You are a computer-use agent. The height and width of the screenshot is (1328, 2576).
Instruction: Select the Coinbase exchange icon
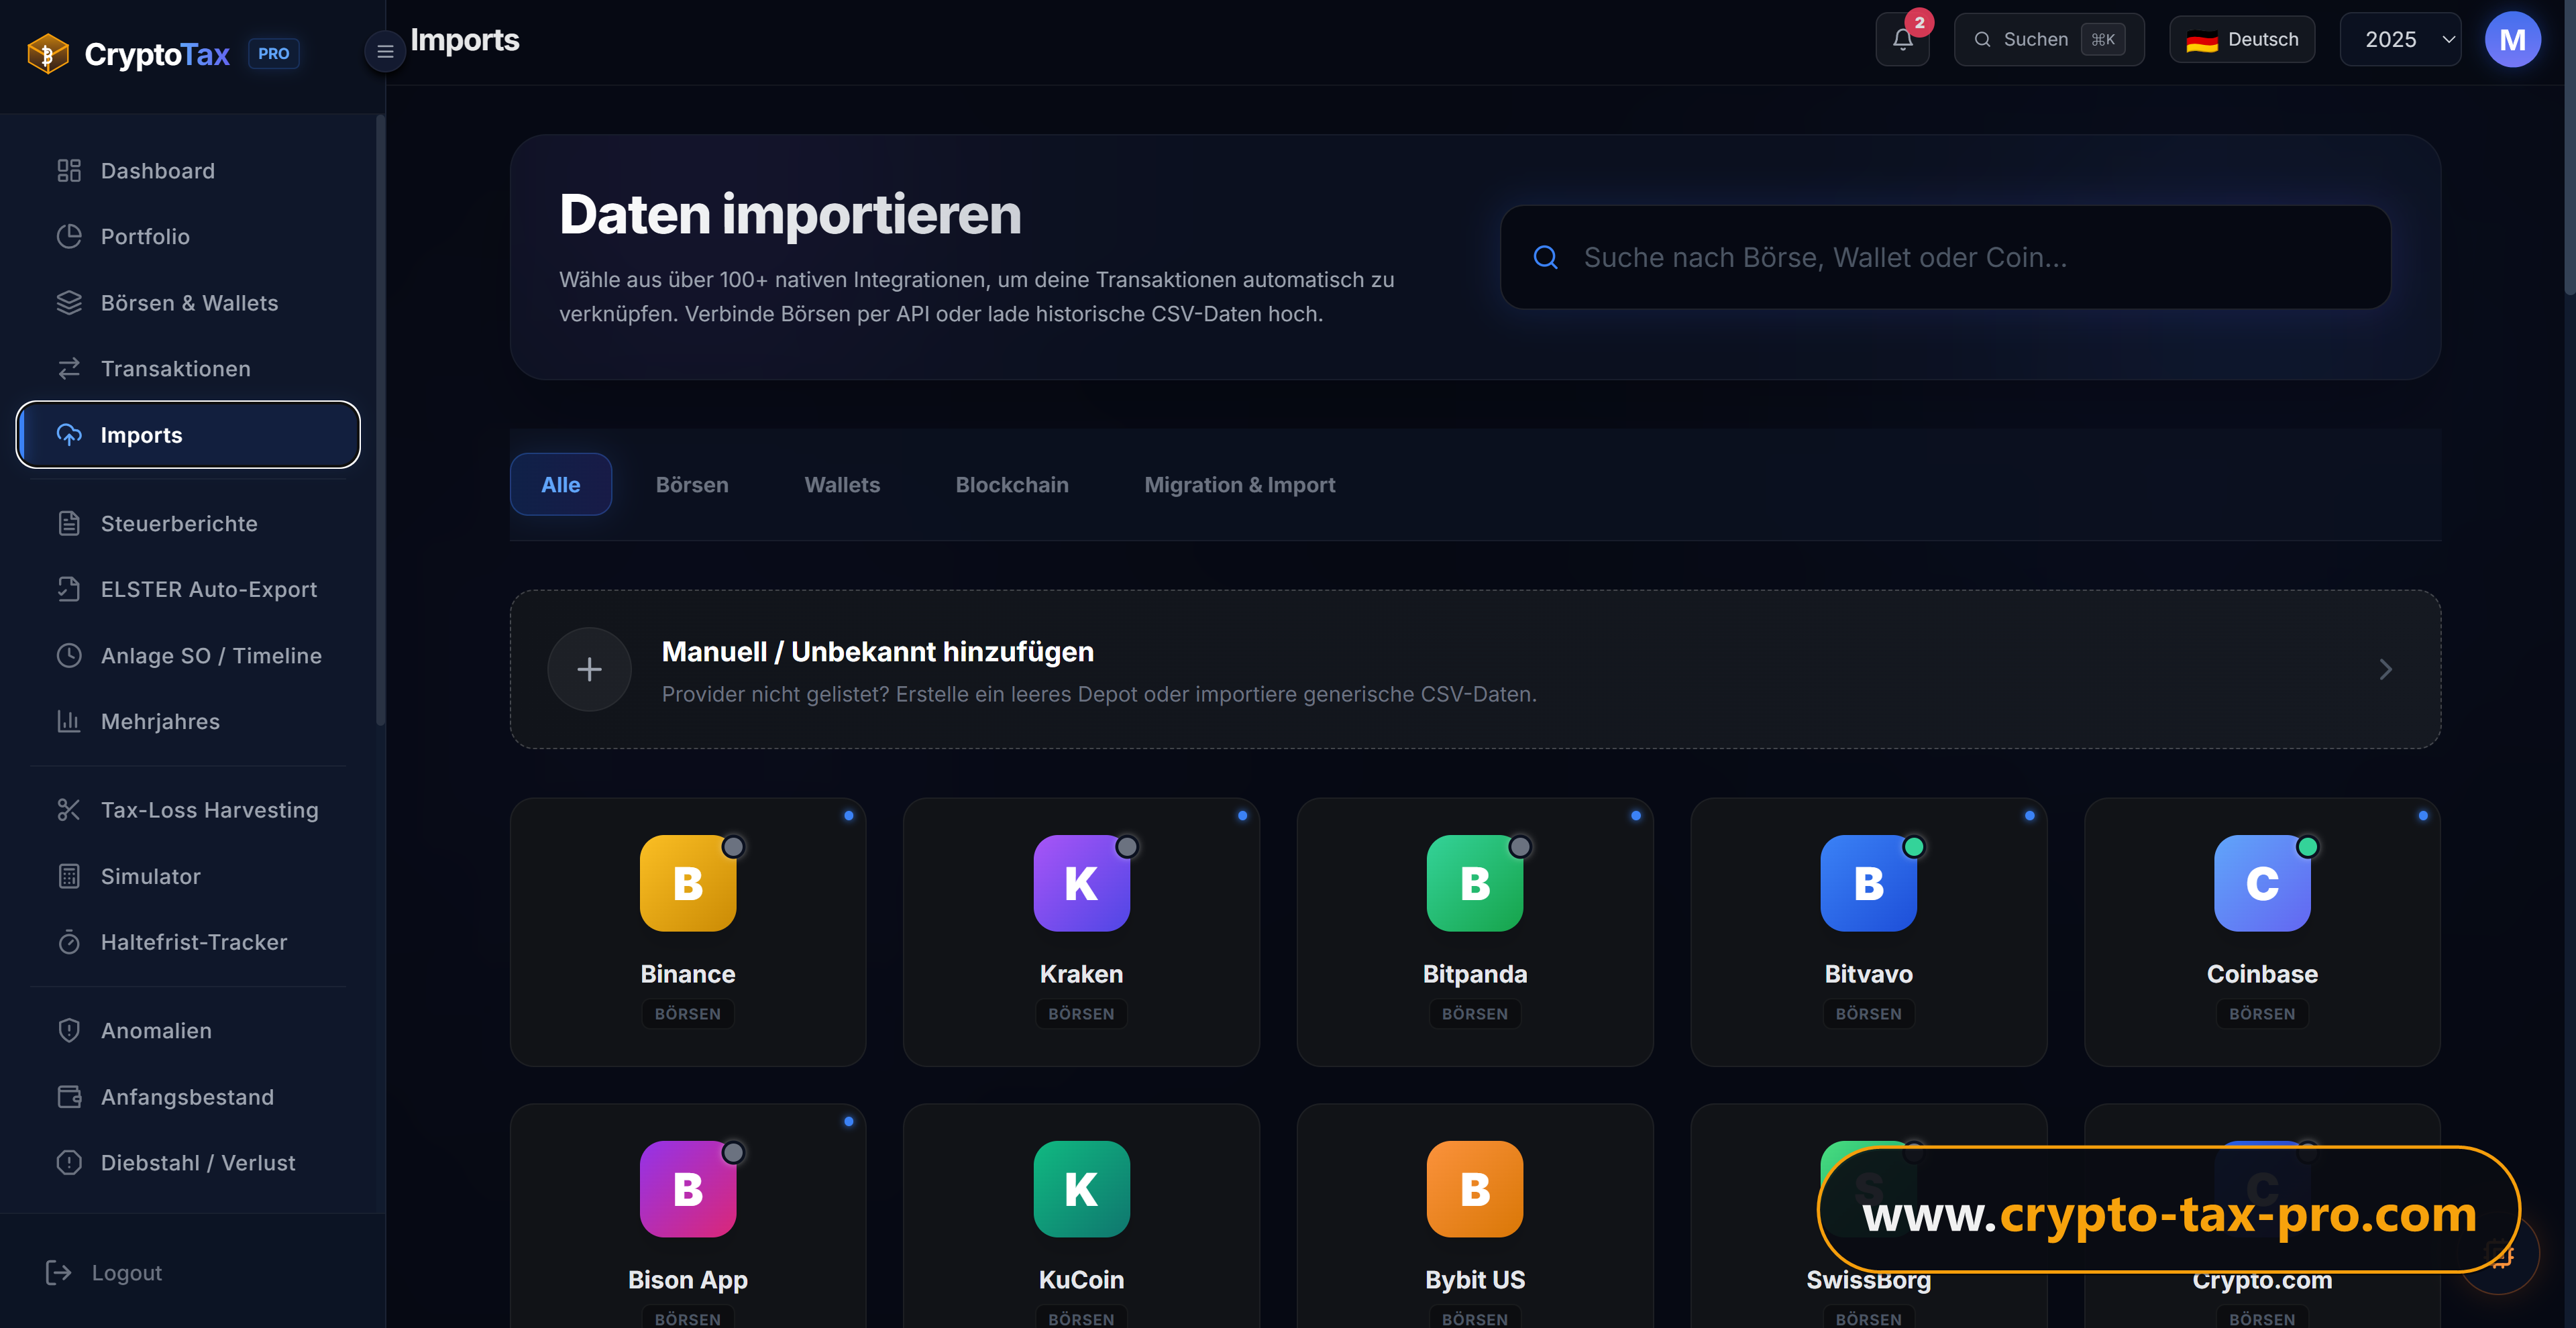point(2262,883)
